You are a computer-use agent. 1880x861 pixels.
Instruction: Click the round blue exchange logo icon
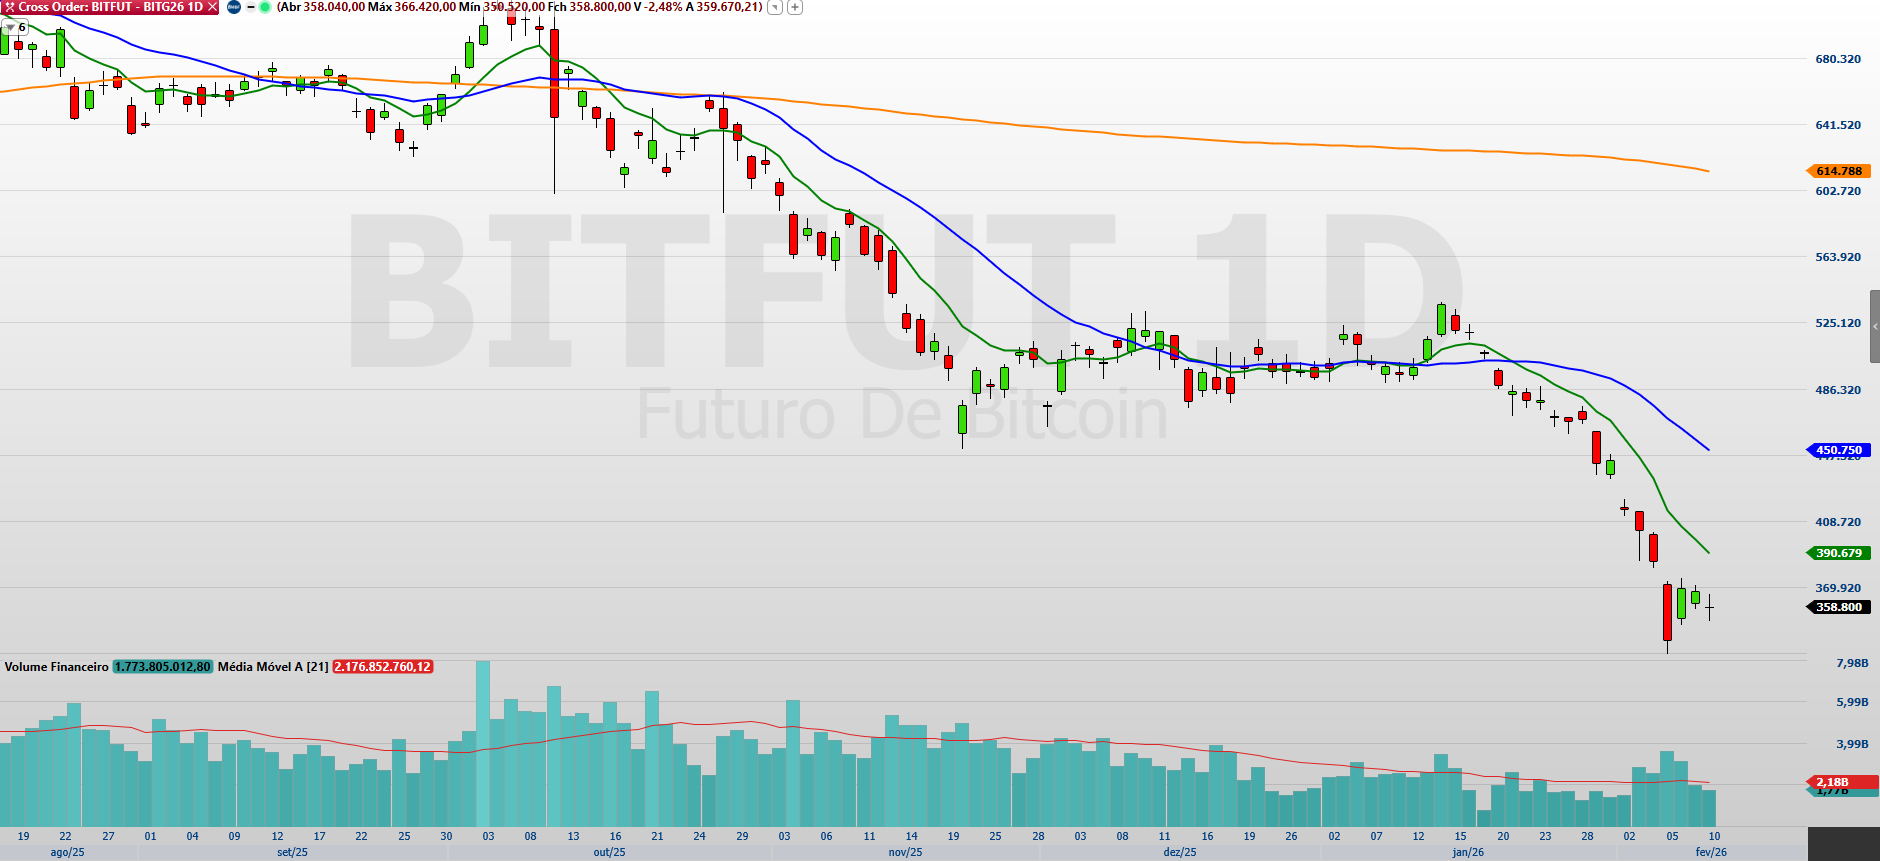click(234, 7)
